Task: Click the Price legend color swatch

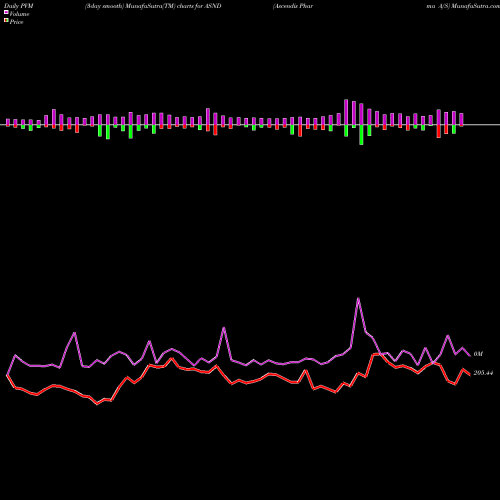Action: (6, 21)
